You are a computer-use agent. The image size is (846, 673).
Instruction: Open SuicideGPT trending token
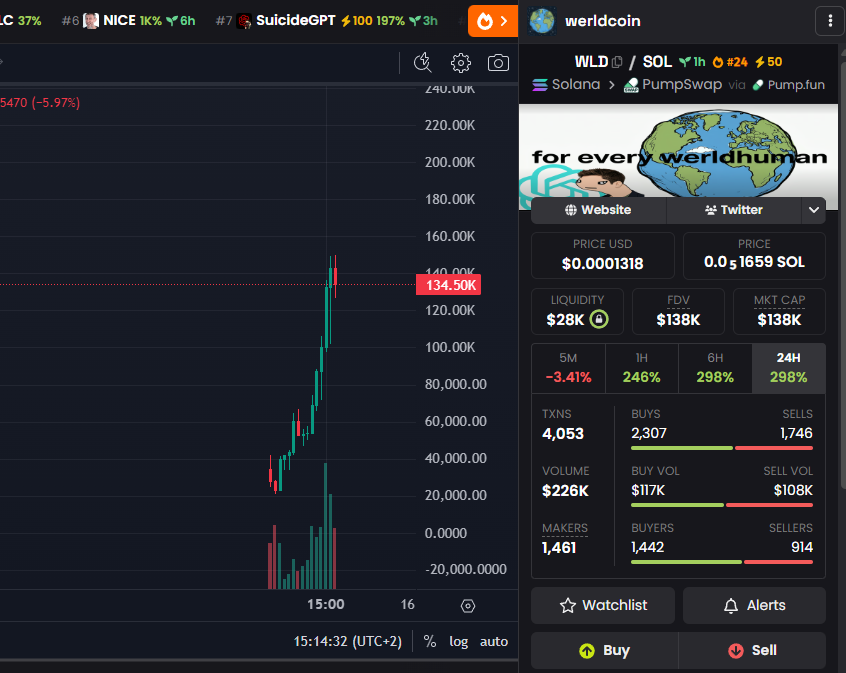[326, 21]
